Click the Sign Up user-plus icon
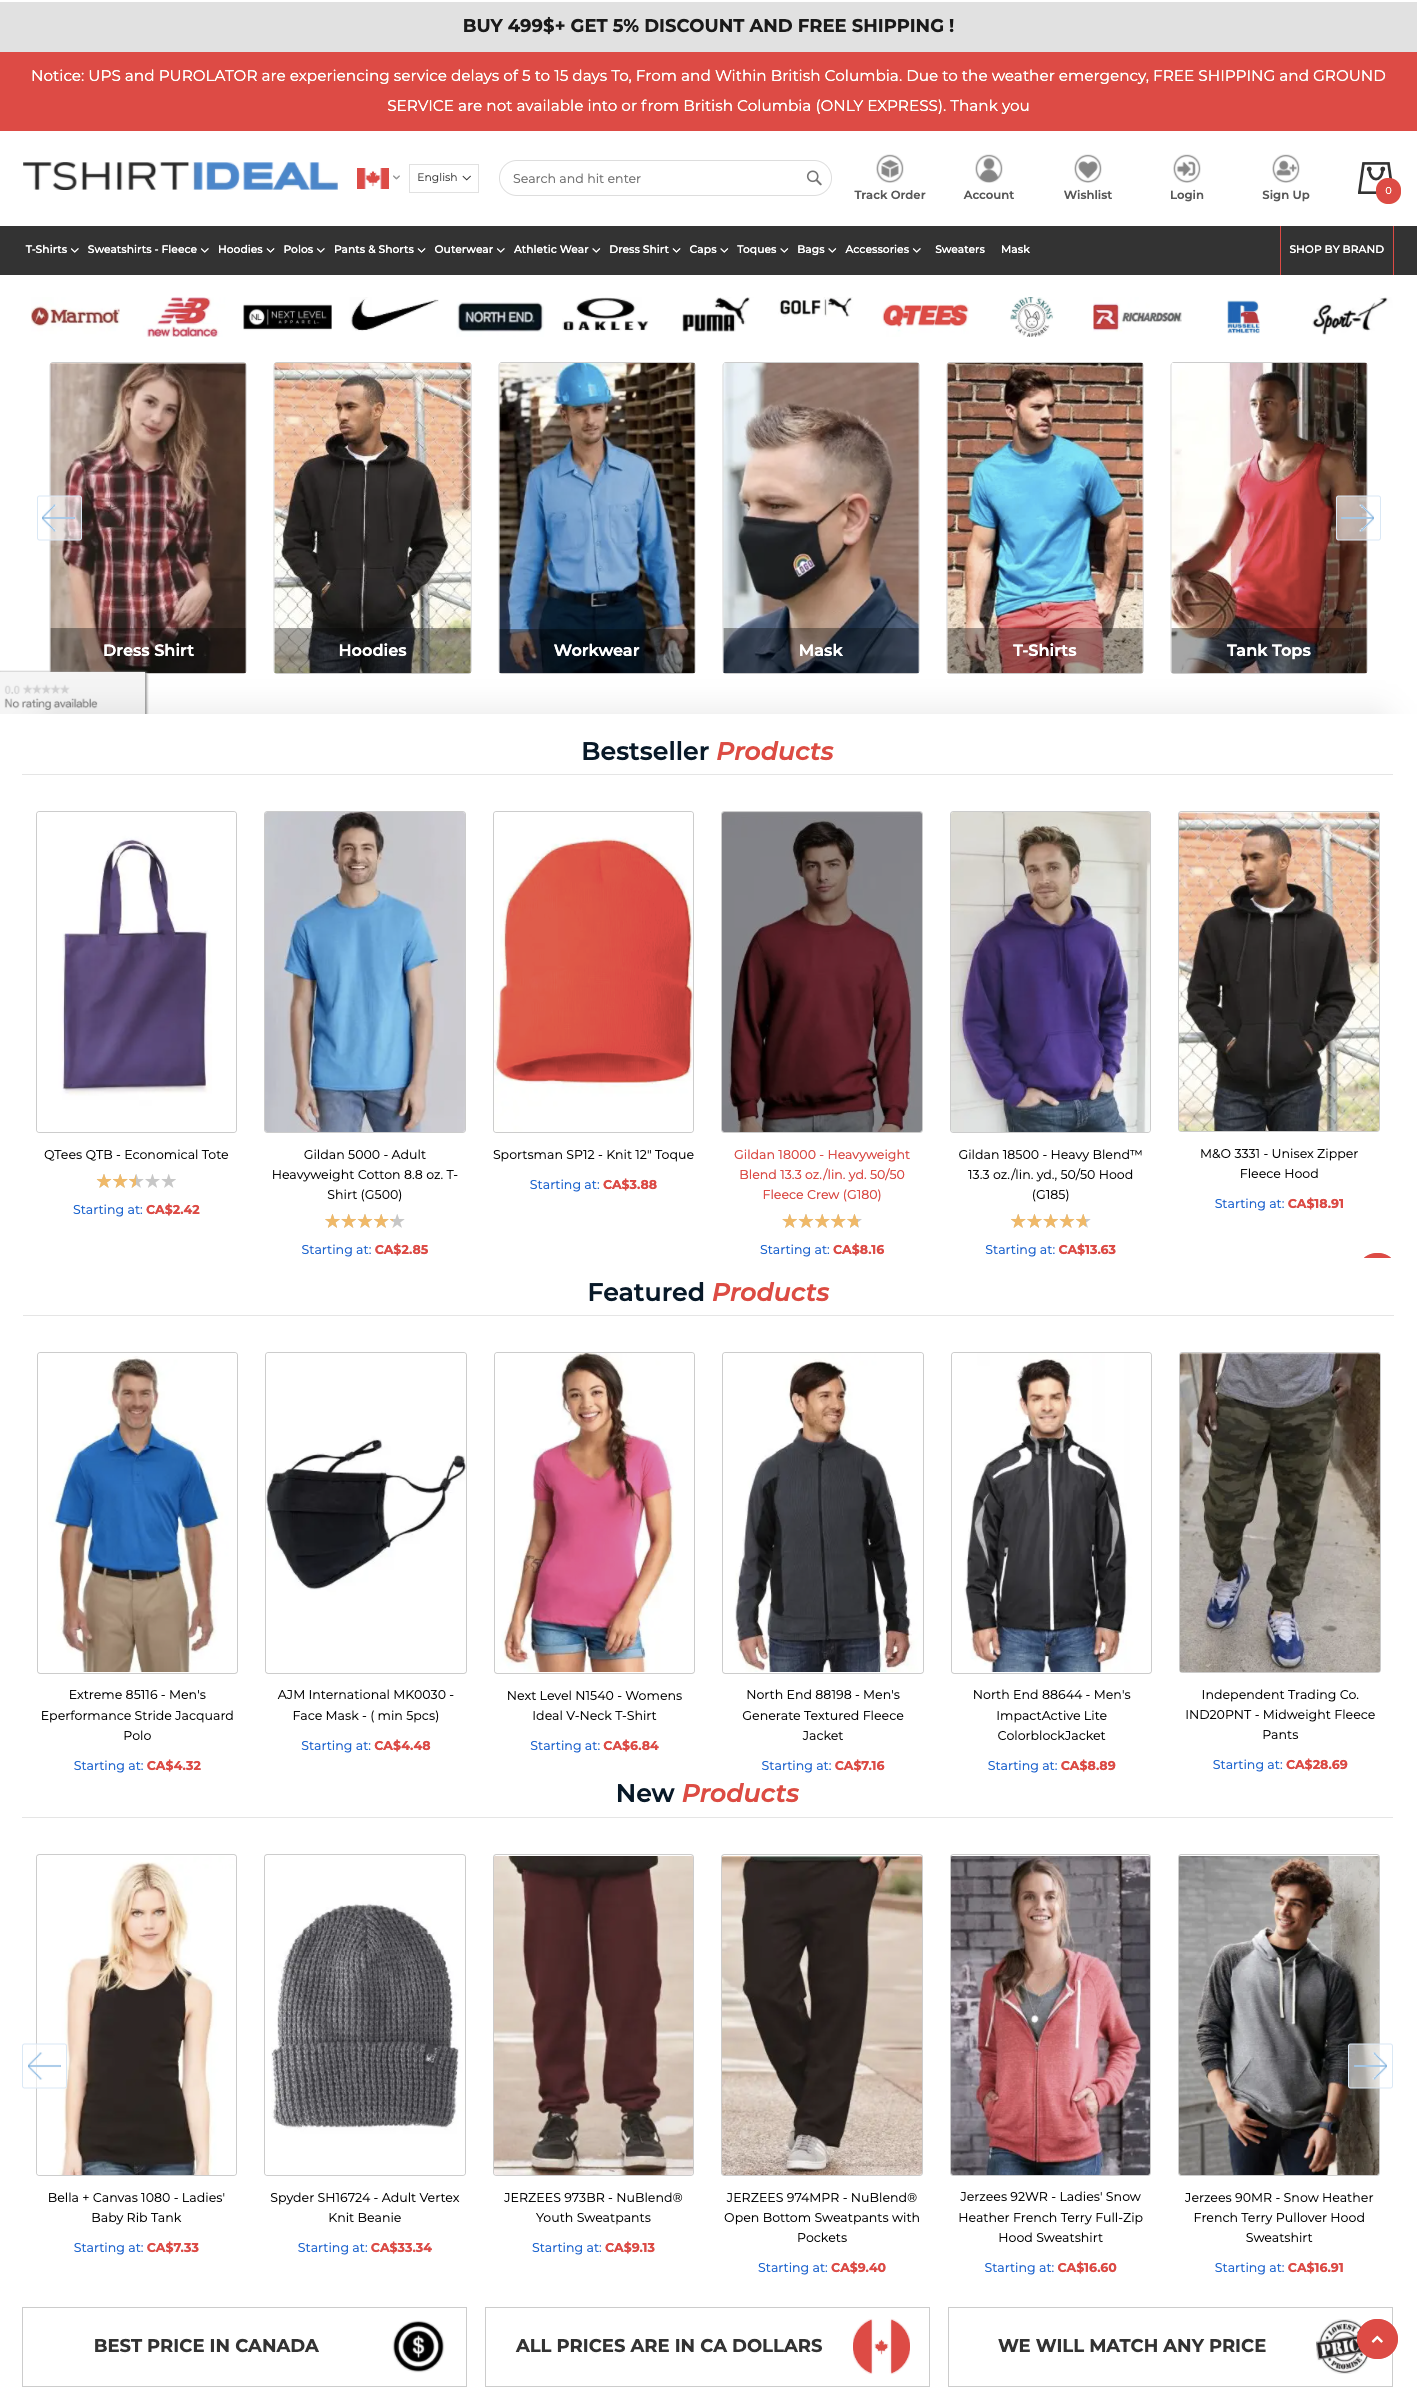This screenshot has width=1418, height=2397. point(1285,168)
